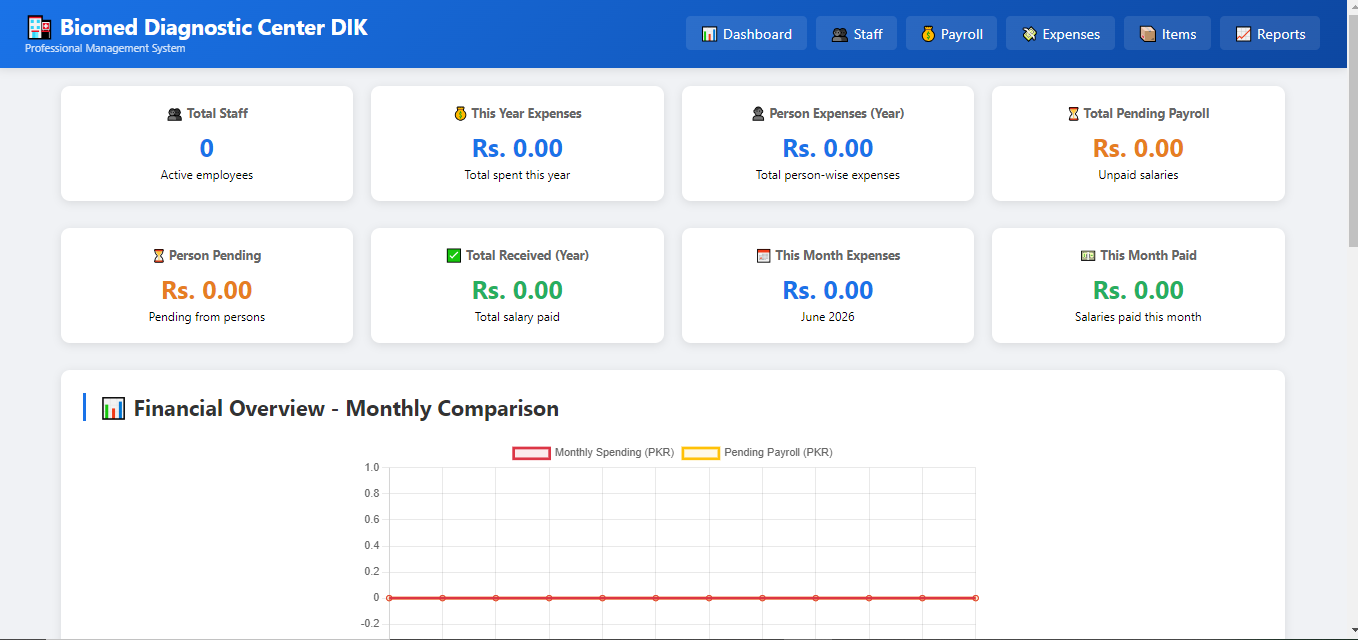
Task: Open the Reports page
Action: [x=1270, y=34]
